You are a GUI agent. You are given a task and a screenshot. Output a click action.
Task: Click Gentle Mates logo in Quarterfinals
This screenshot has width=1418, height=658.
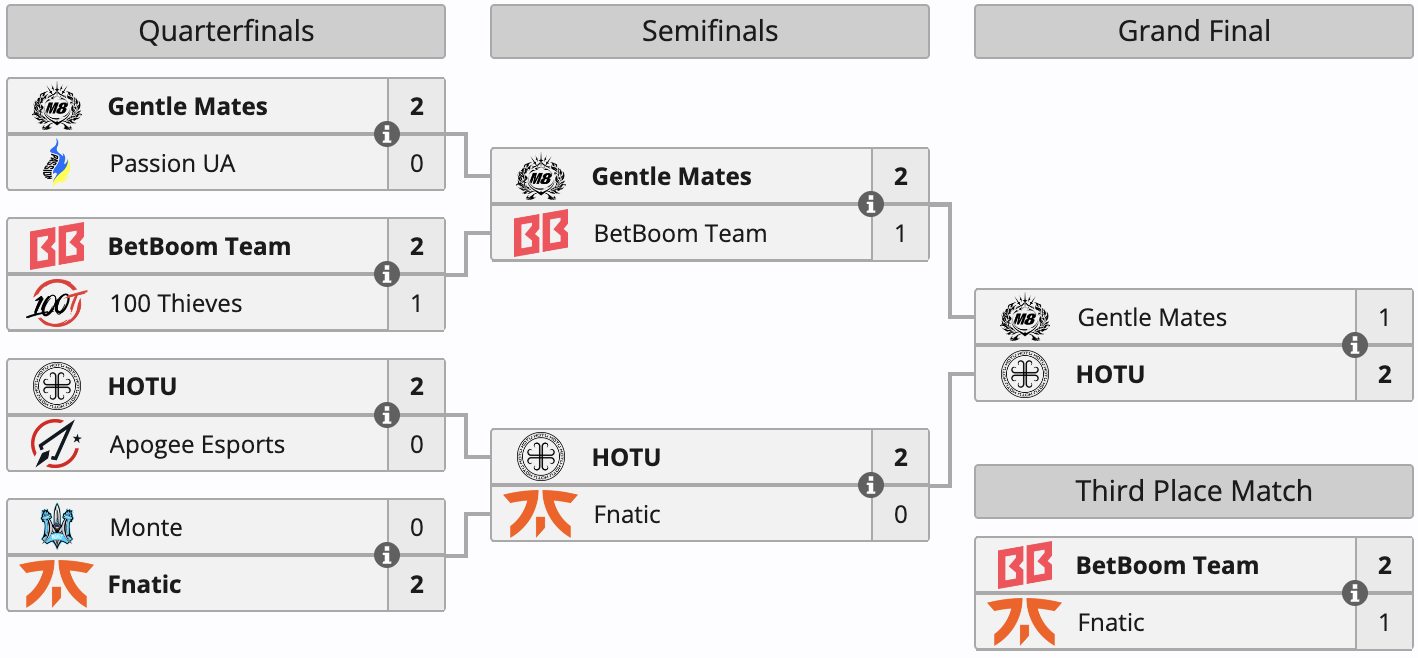click(56, 106)
